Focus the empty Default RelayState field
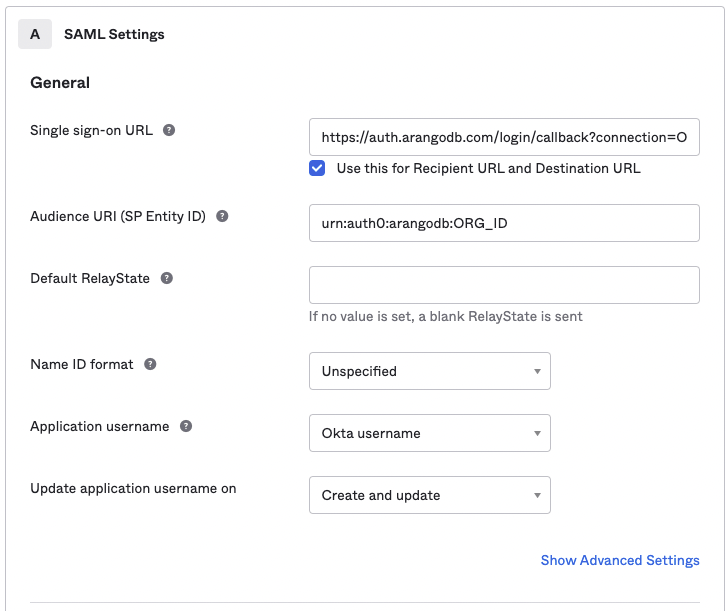The image size is (726, 611). tap(504, 285)
